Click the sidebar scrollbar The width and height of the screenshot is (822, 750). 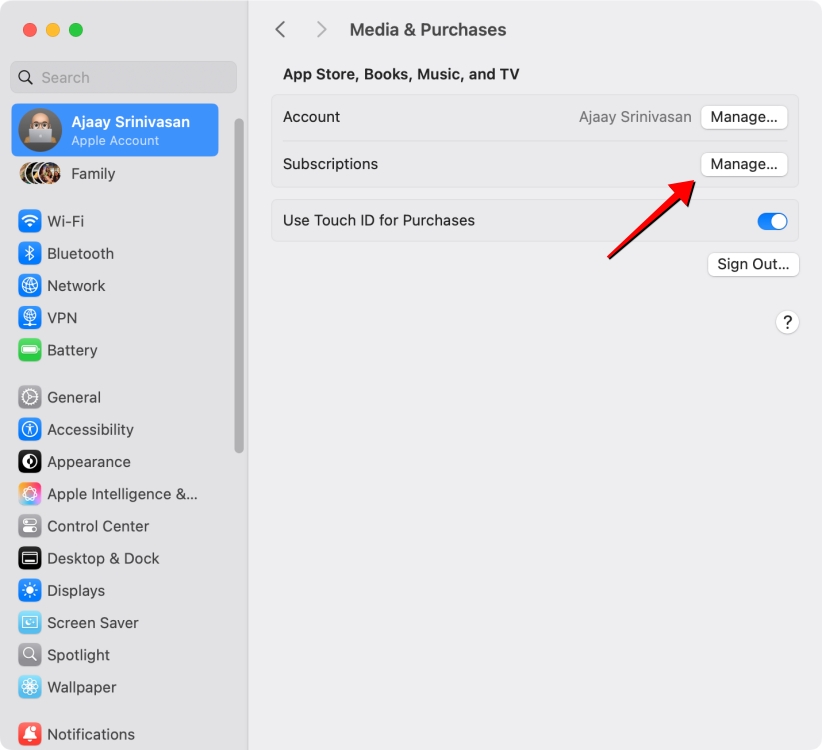pos(239,286)
